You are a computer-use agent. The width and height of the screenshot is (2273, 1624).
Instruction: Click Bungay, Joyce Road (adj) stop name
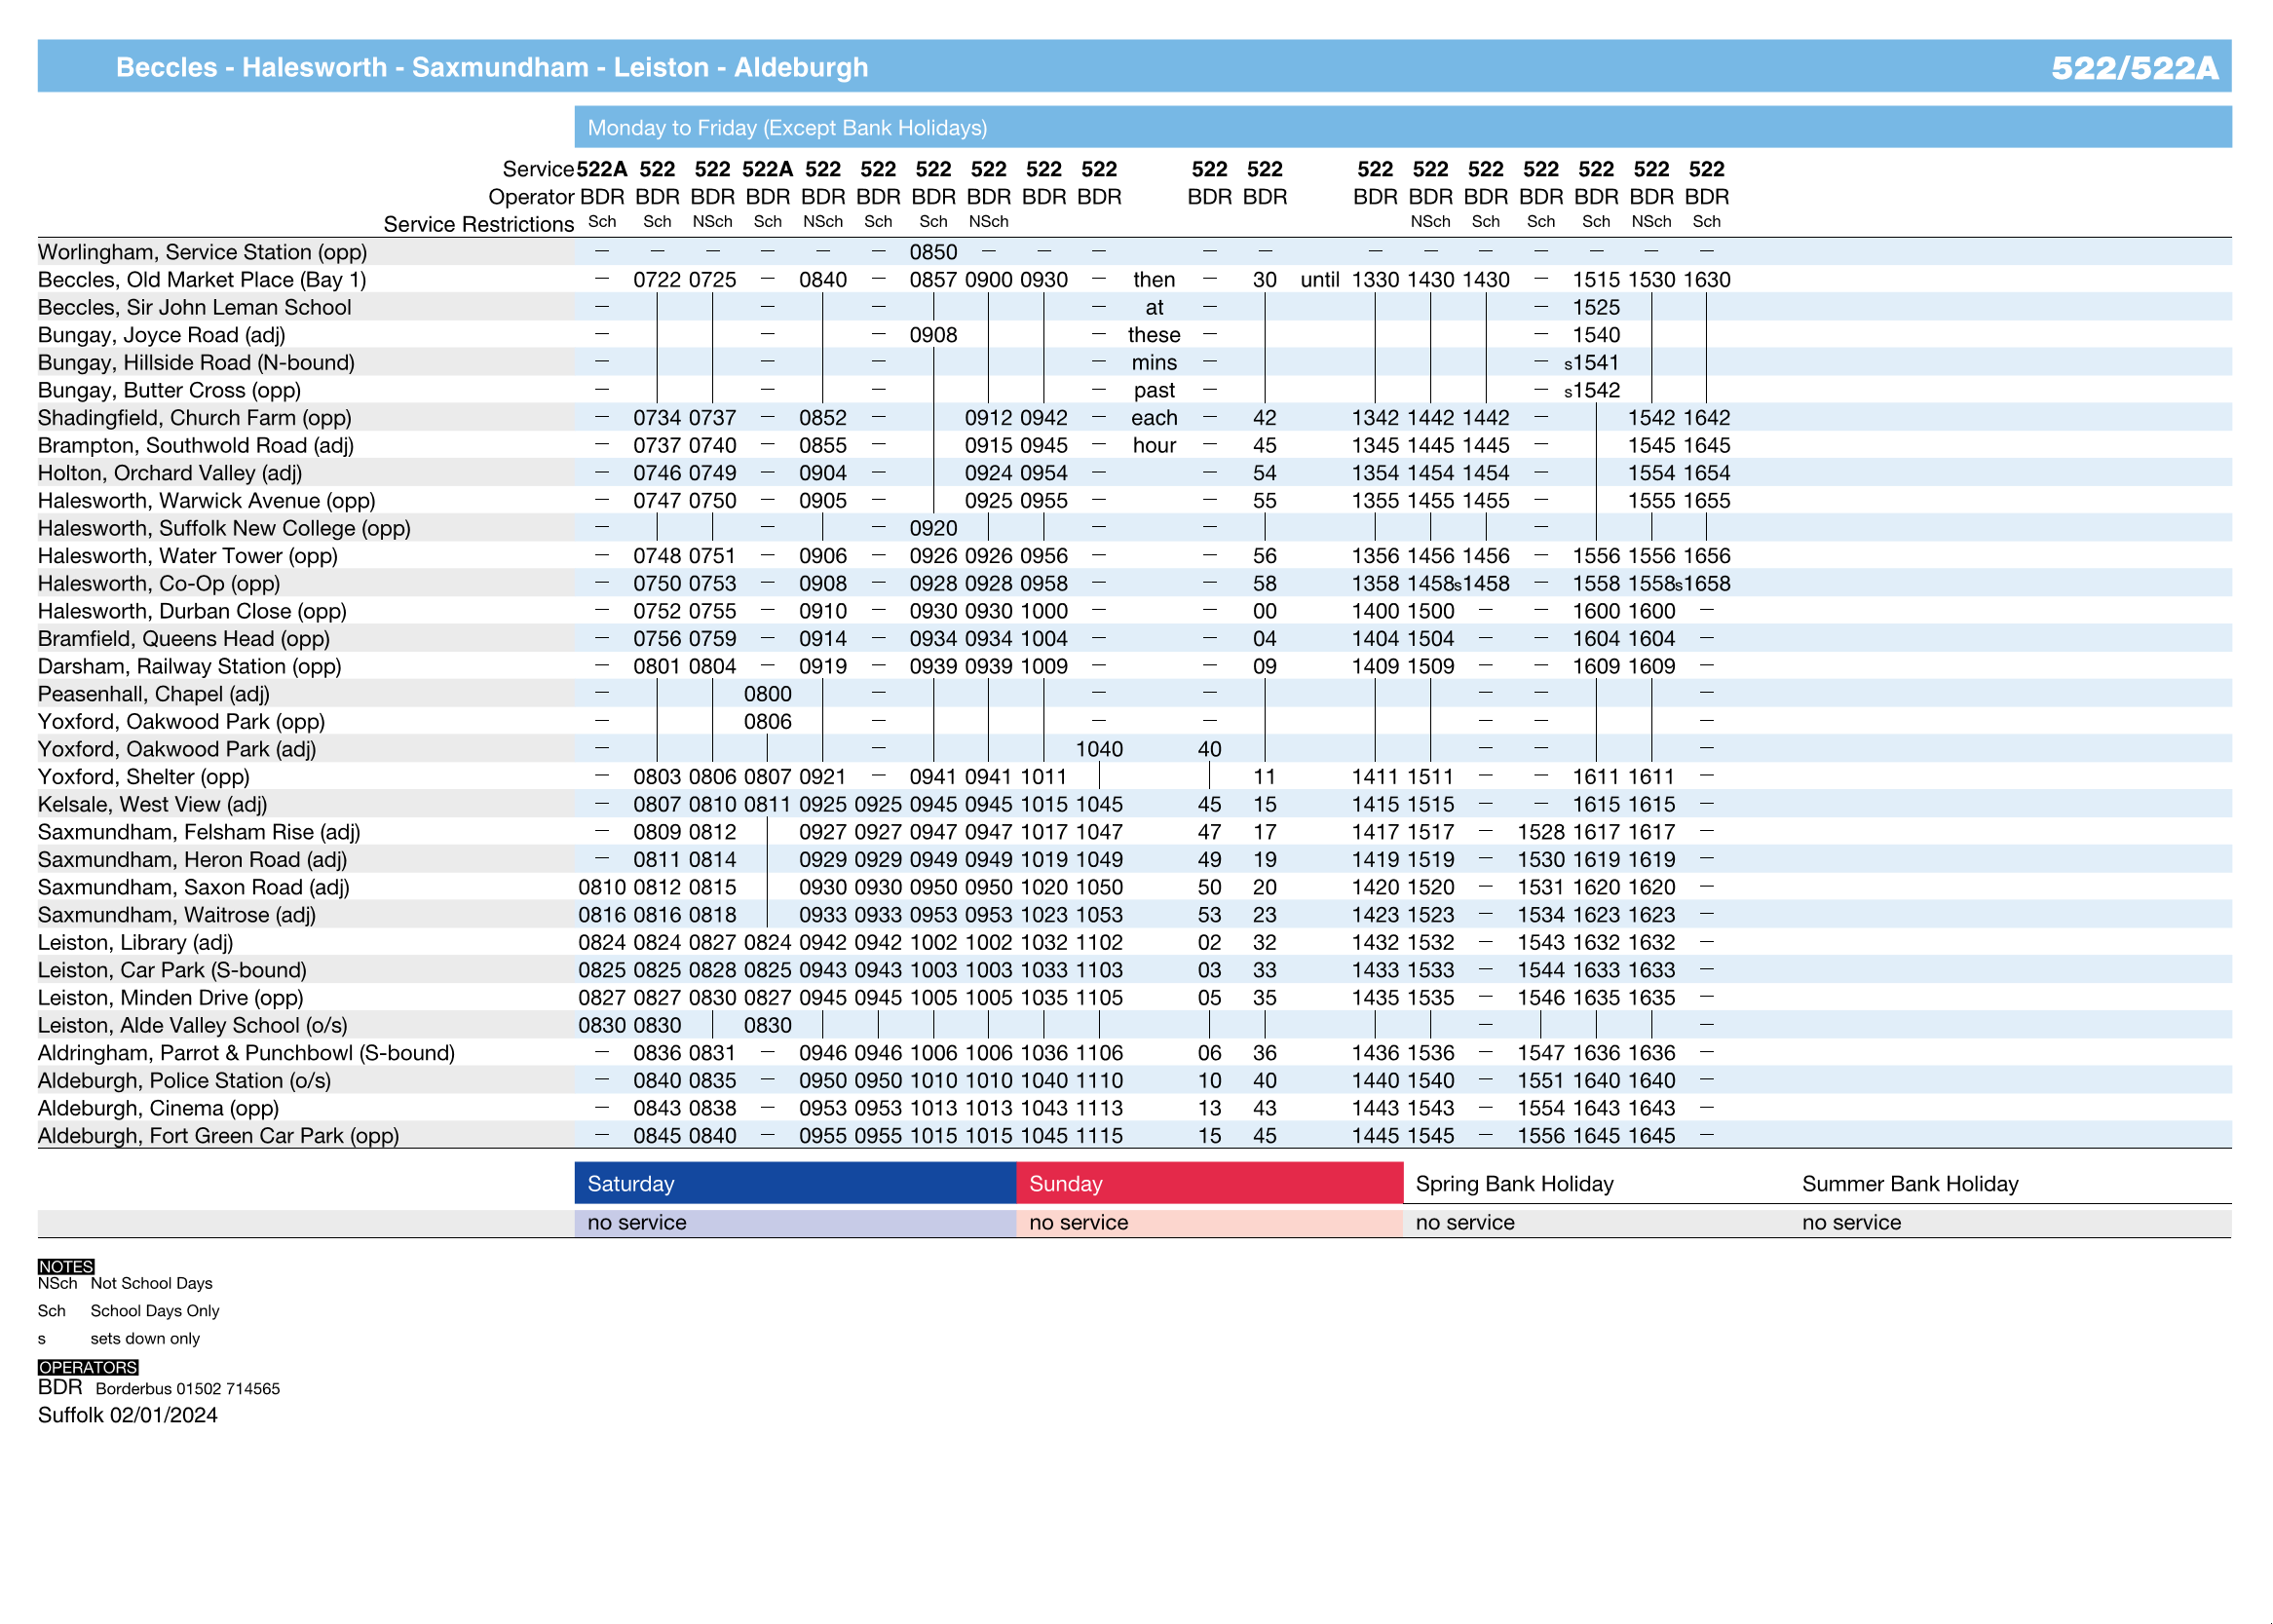162,335
